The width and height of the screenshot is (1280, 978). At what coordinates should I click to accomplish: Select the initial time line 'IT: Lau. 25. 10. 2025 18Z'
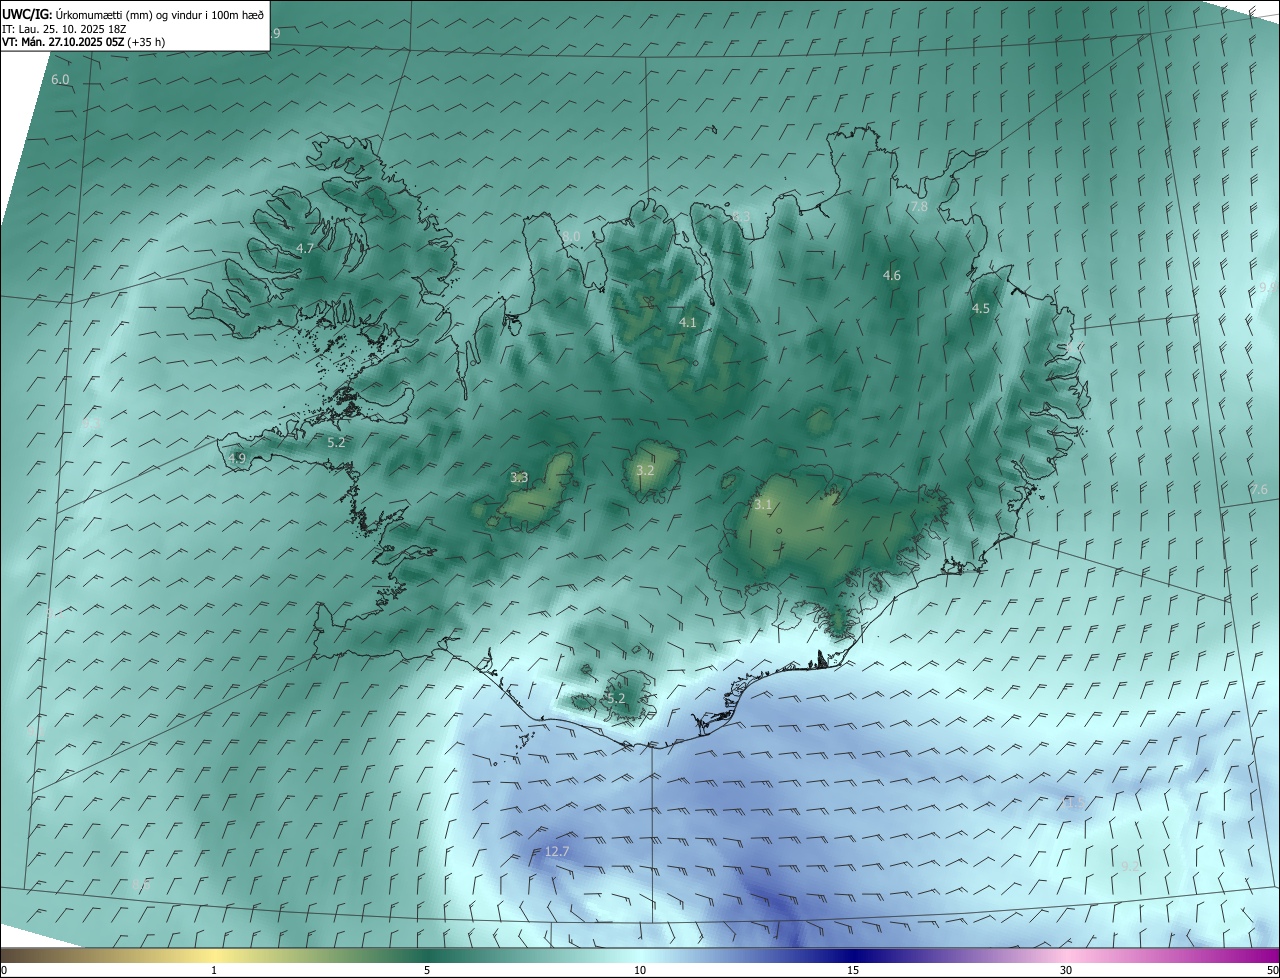[x=65, y=28]
